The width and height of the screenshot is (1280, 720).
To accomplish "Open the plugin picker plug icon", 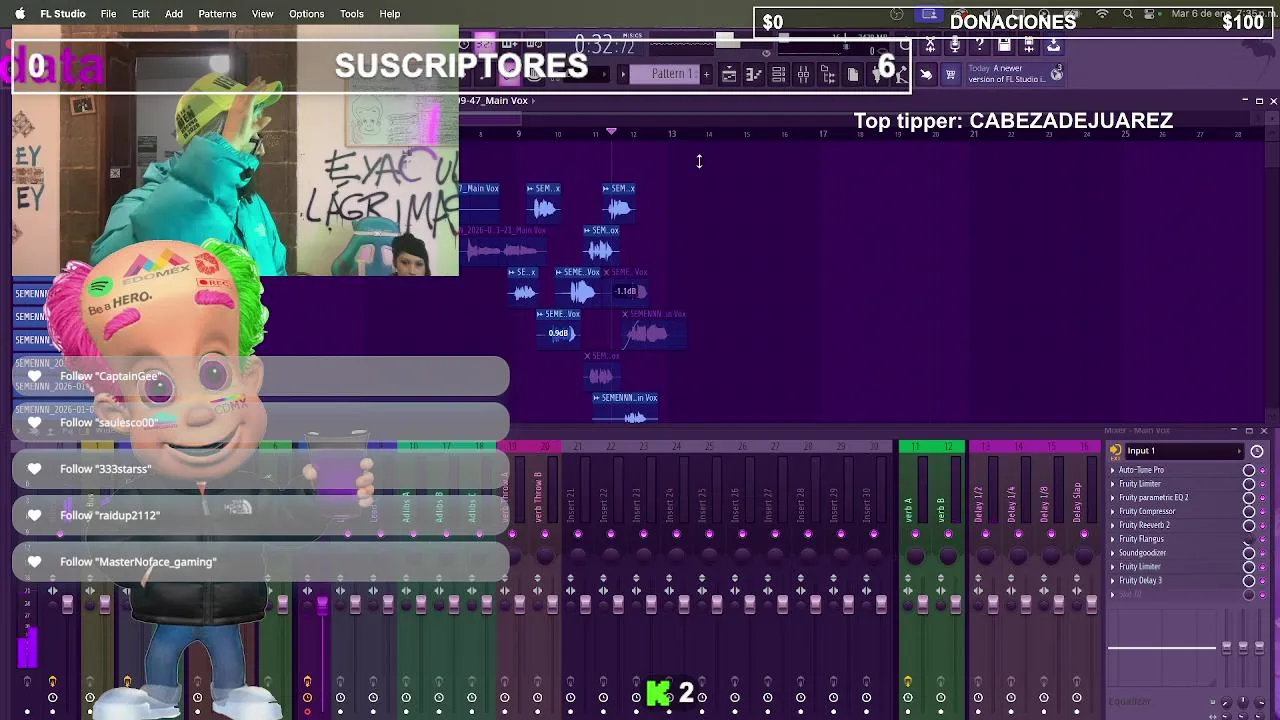I will (x=878, y=74).
